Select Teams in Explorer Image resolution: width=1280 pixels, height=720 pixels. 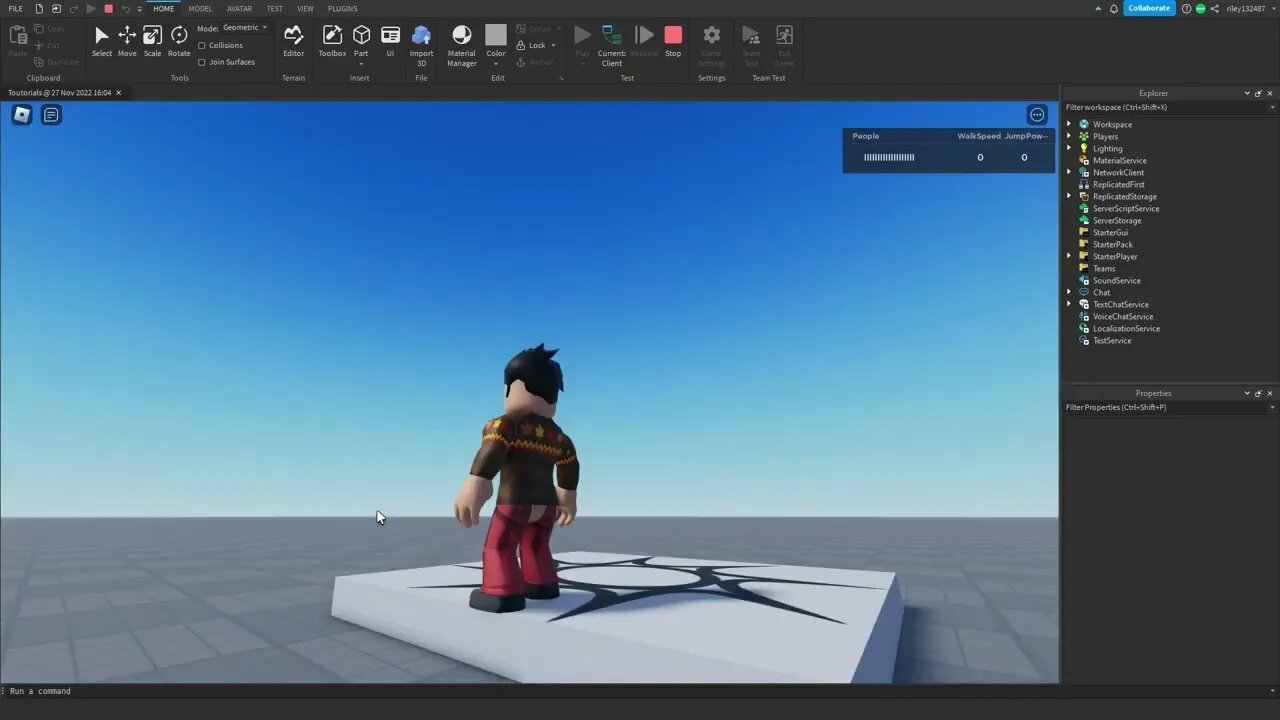click(x=1104, y=268)
